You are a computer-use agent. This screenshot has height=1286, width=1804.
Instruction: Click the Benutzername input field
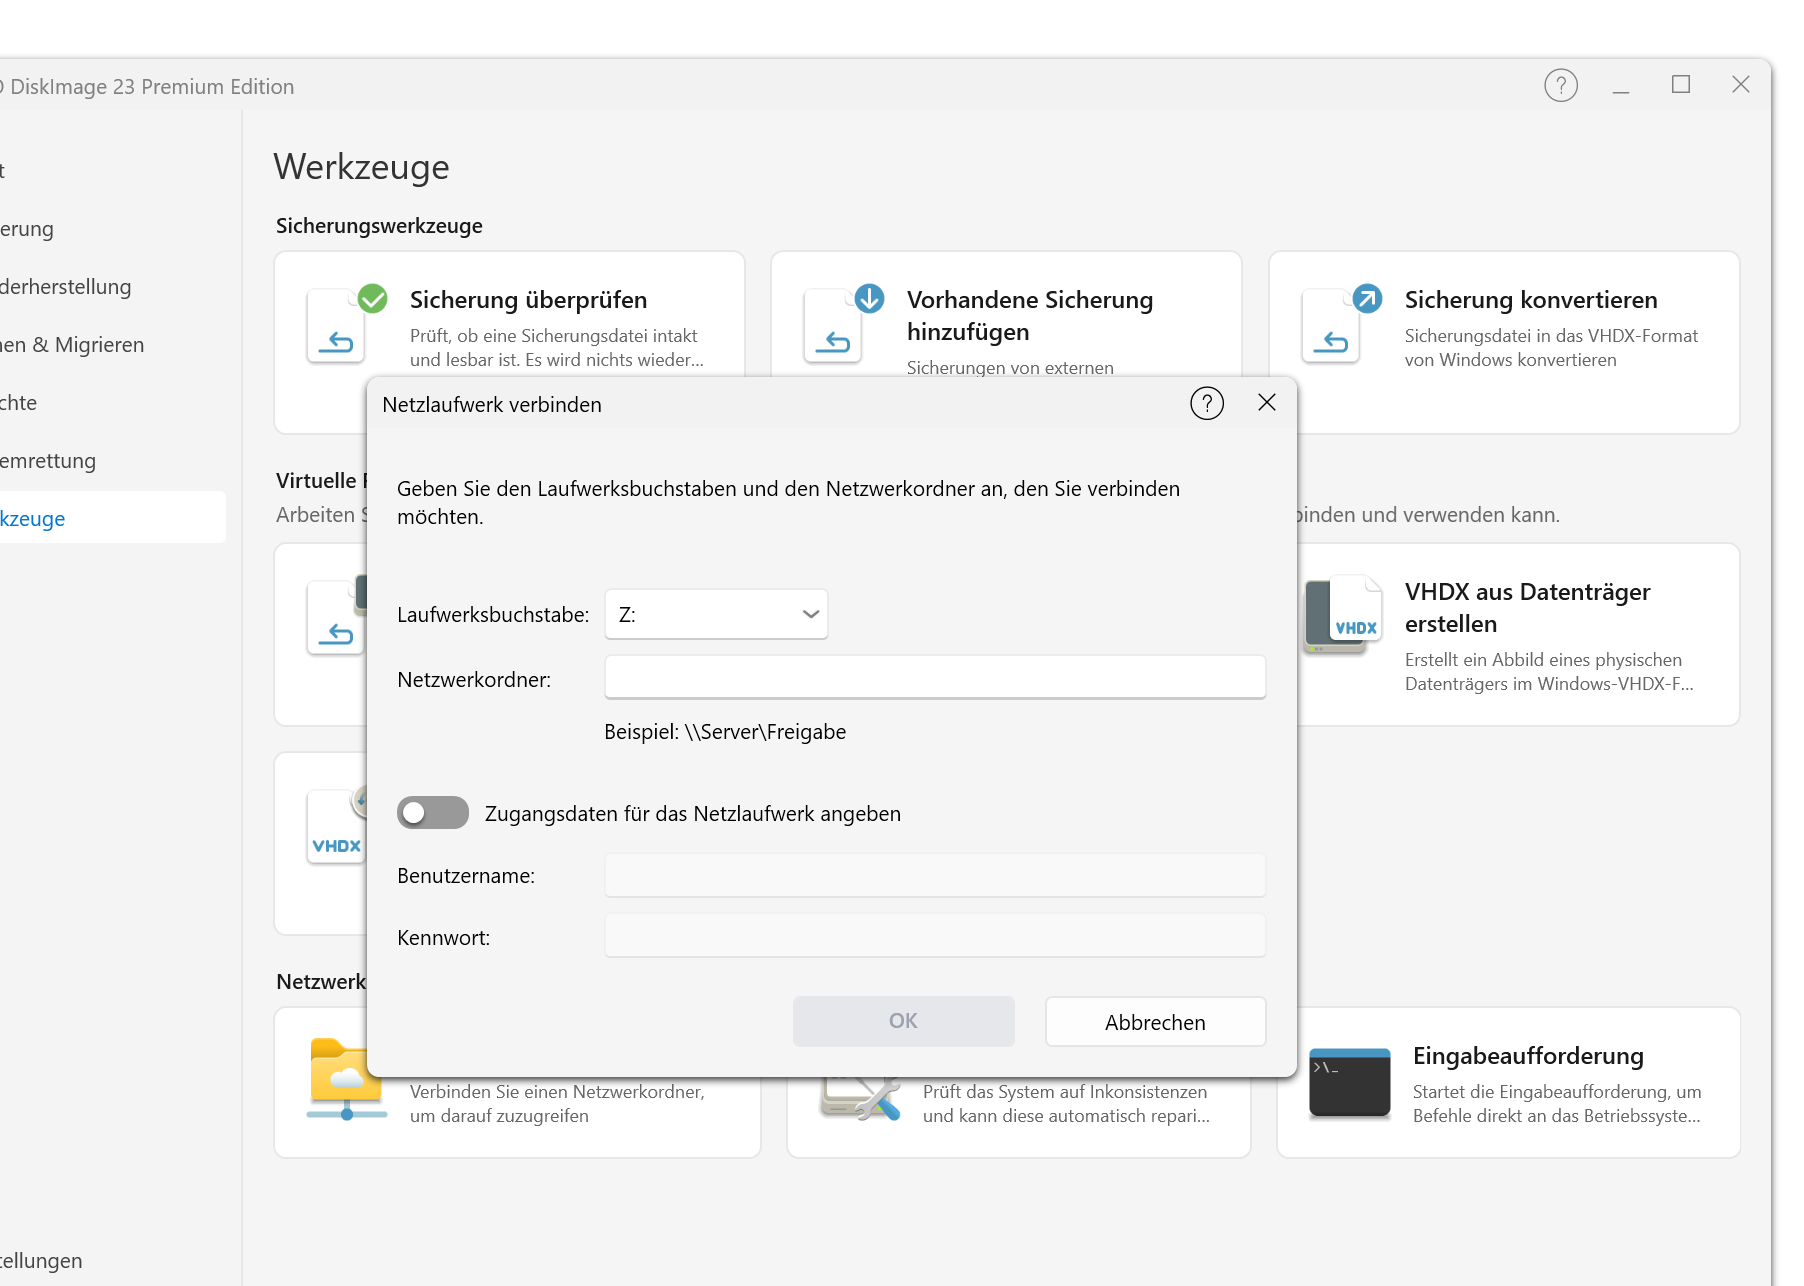point(935,875)
